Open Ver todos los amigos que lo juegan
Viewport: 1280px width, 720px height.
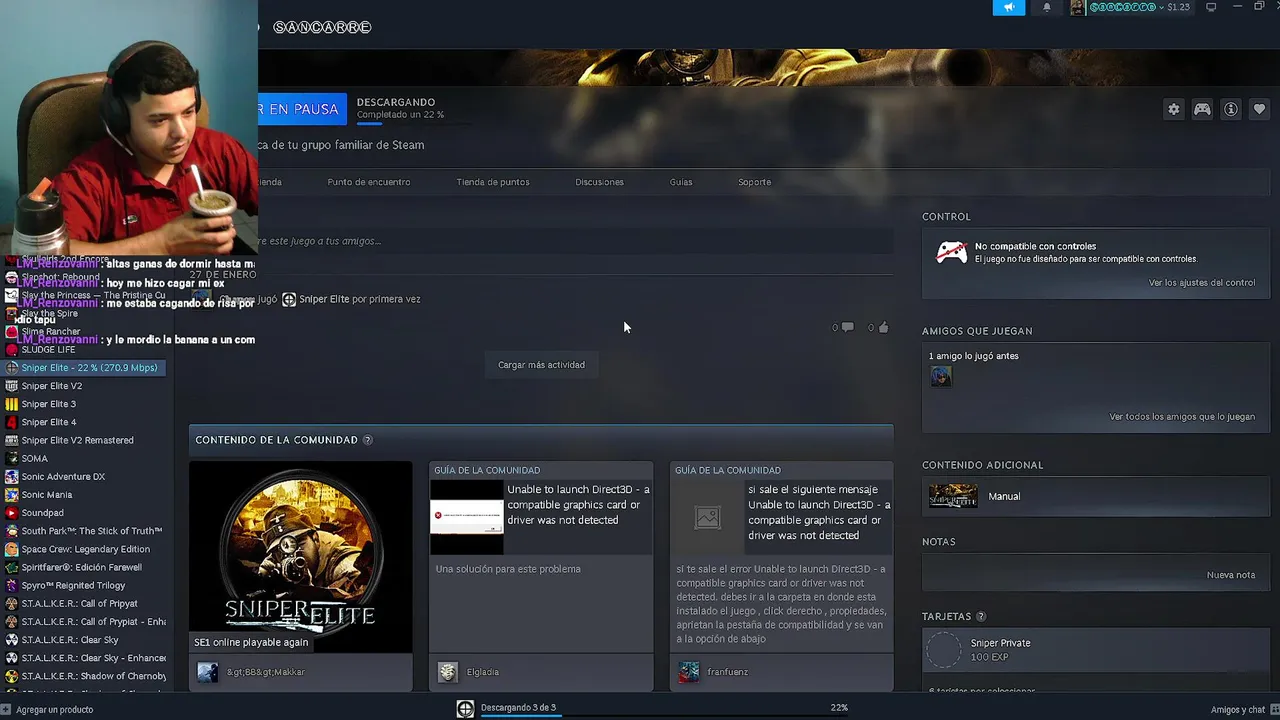(1182, 417)
